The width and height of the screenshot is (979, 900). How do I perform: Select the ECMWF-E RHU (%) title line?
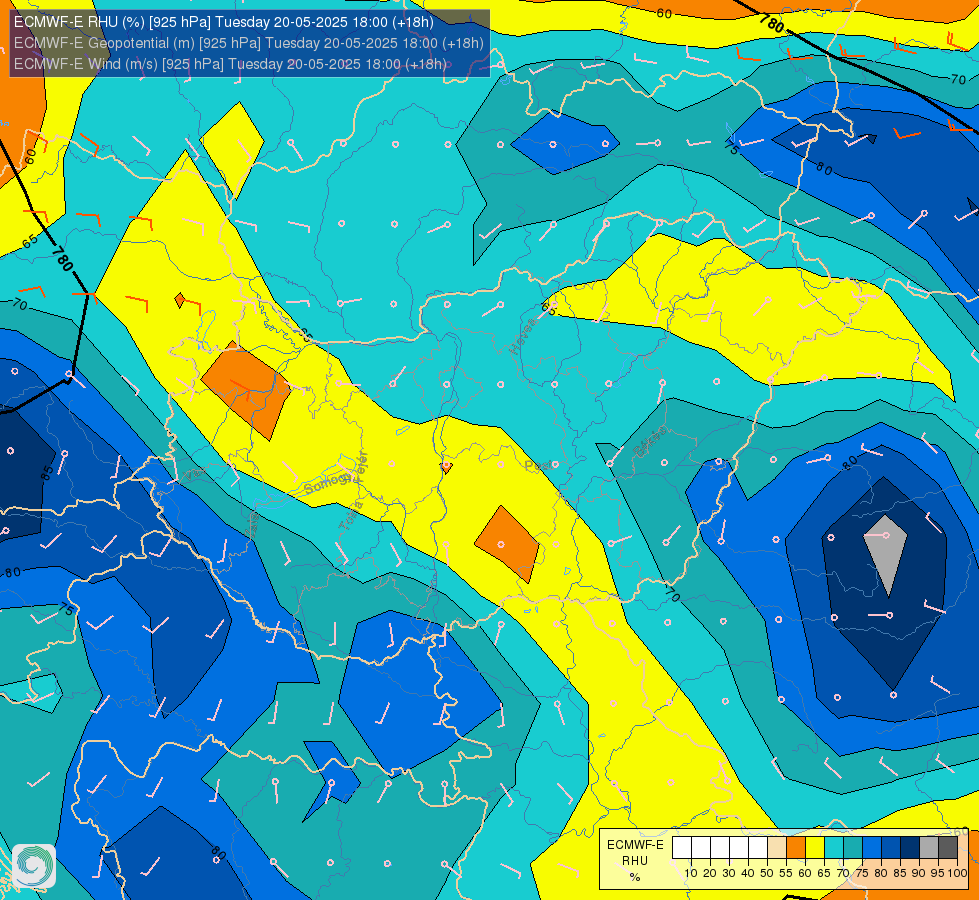224,22
